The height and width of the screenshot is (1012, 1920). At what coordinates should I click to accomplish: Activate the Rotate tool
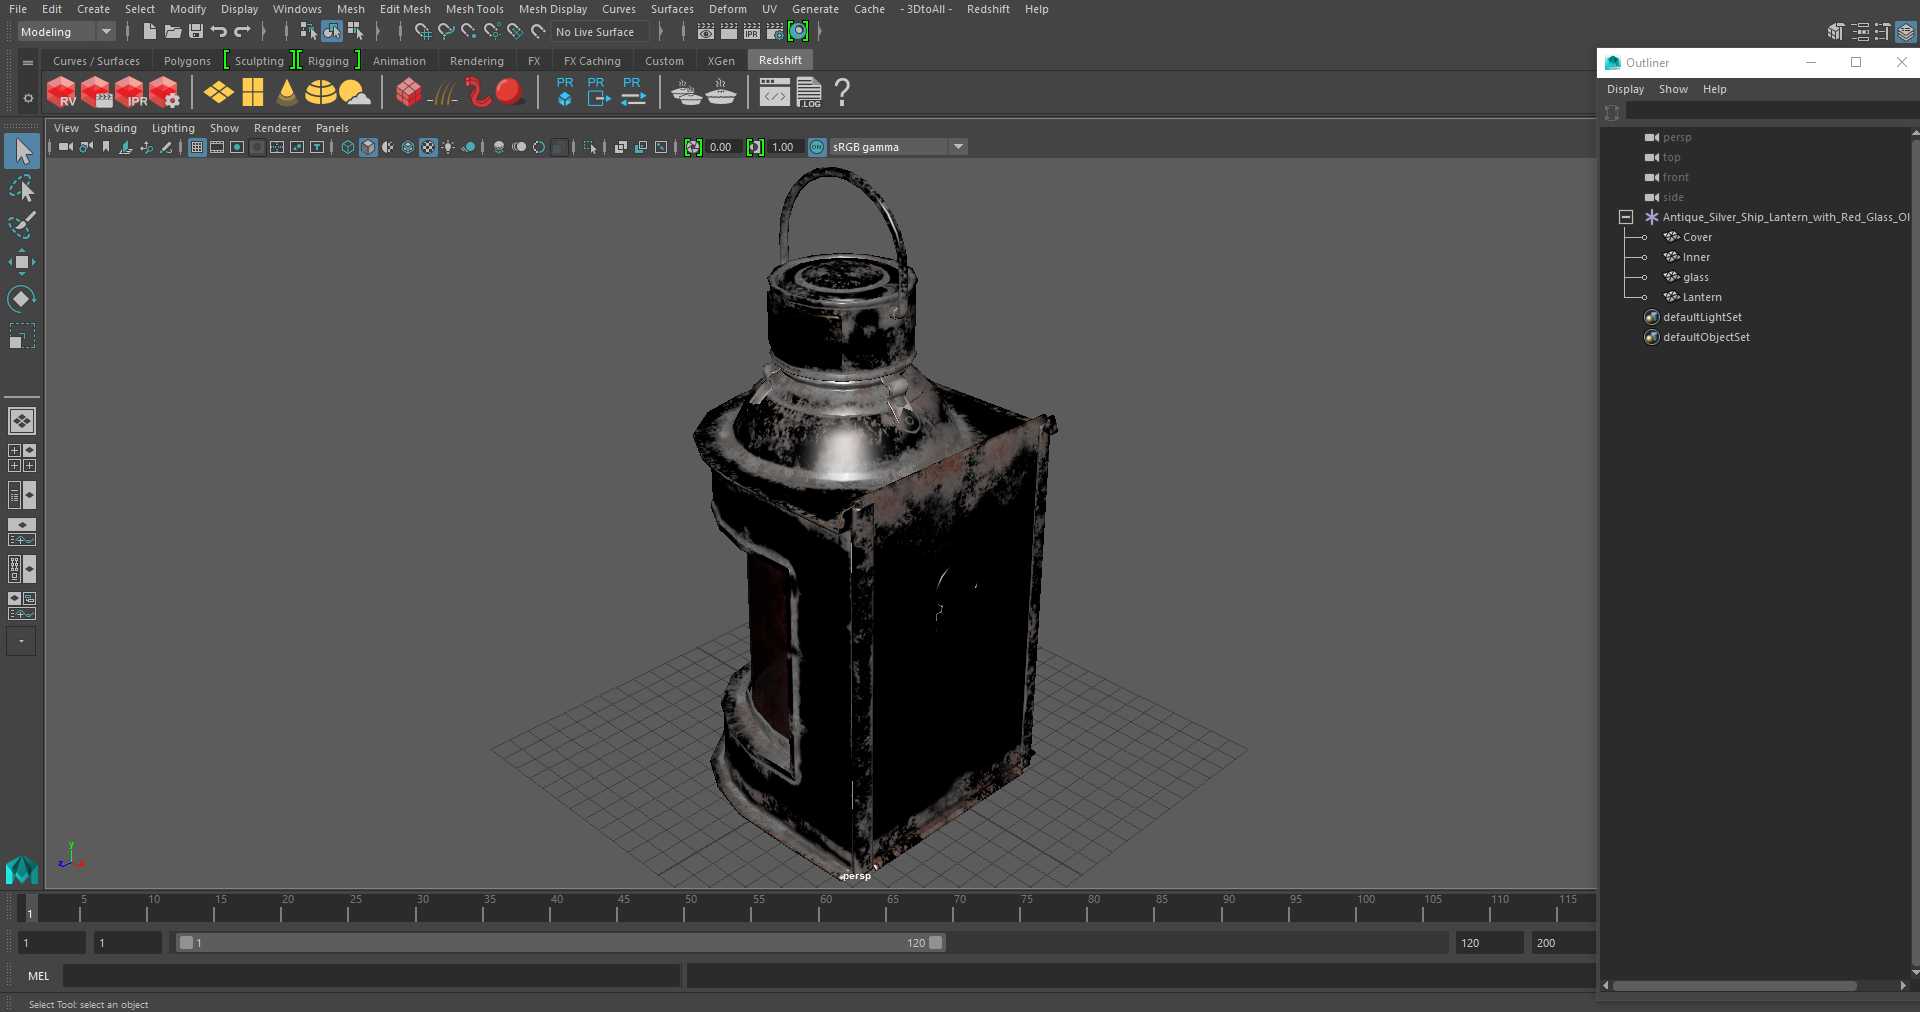[x=22, y=299]
